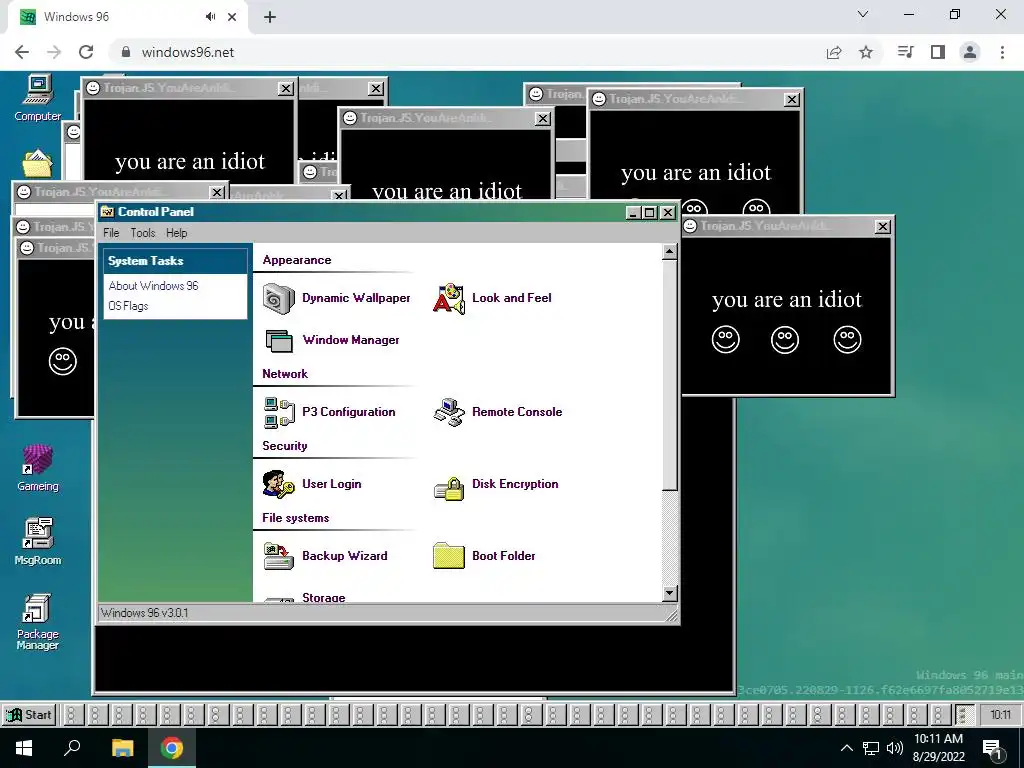Open Windows volume control in the tray
This screenshot has width=1024, height=768.
(895, 748)
